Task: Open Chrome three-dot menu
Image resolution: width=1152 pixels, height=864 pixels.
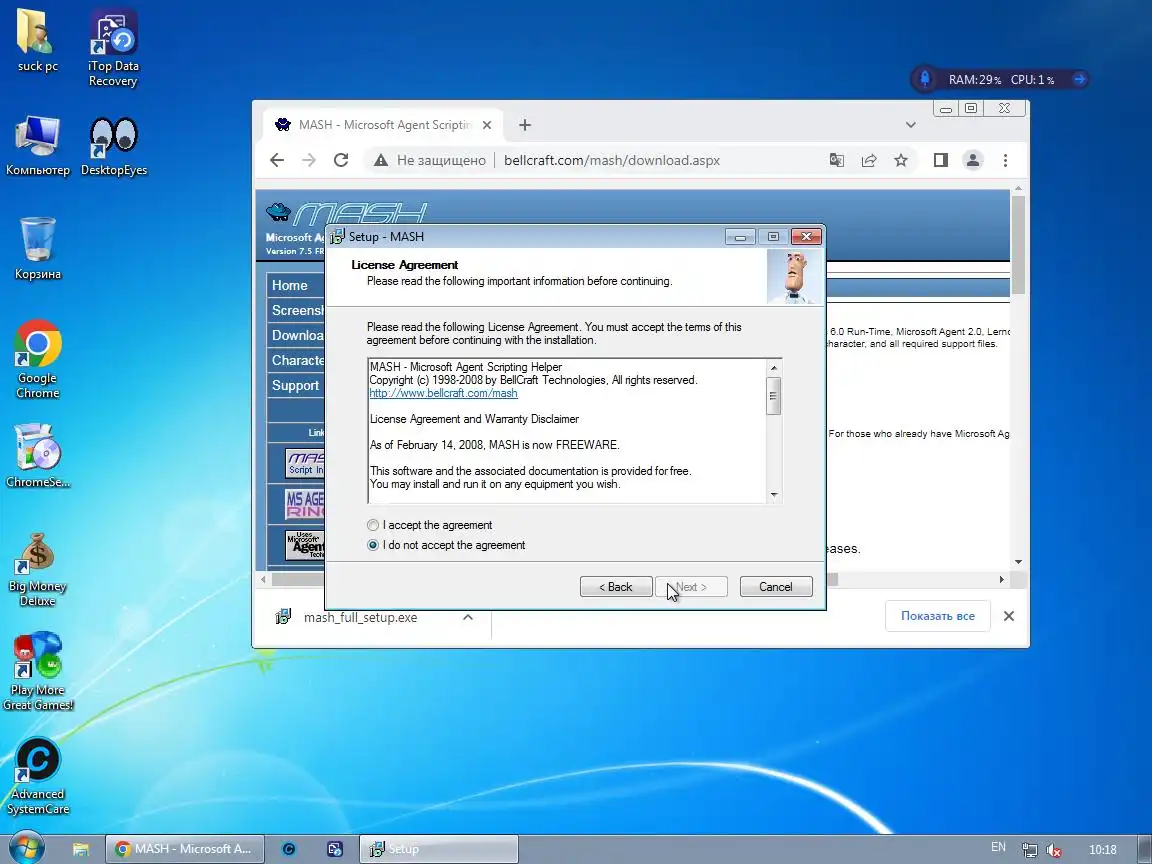Action: tap(1005, 160)
